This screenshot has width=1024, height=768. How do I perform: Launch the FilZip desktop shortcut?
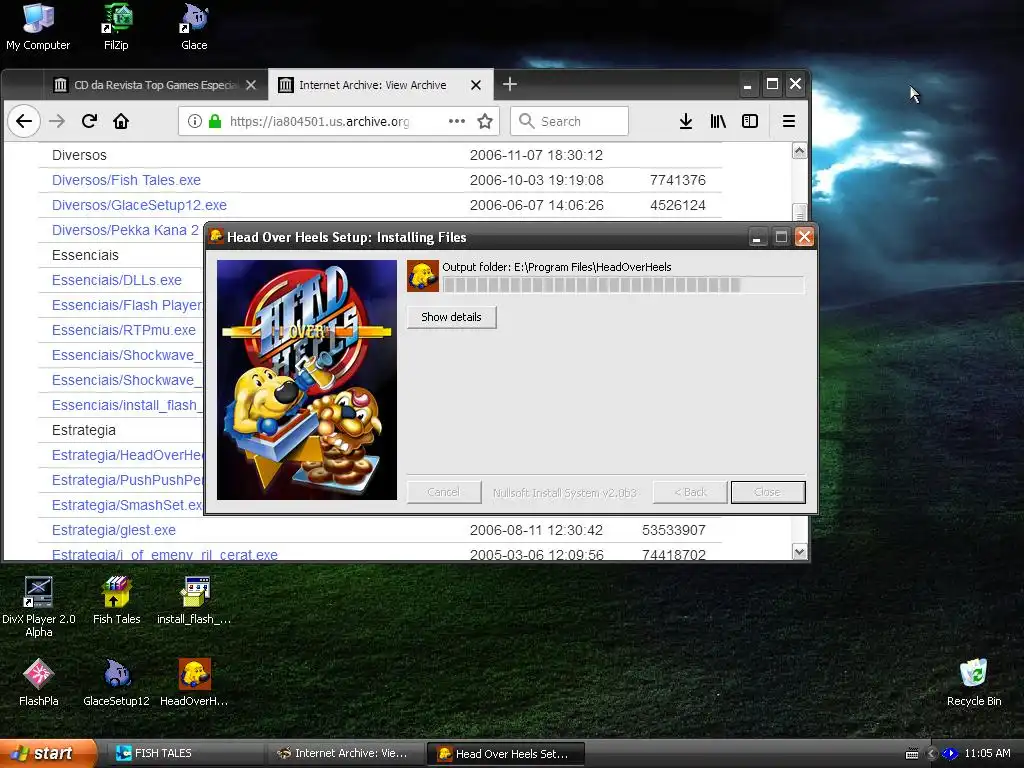(x=116, y=26)
